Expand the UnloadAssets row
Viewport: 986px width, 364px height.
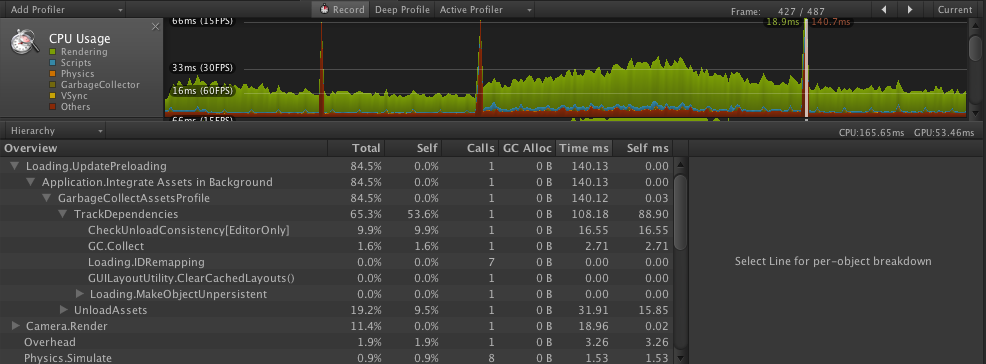[64, 310]
